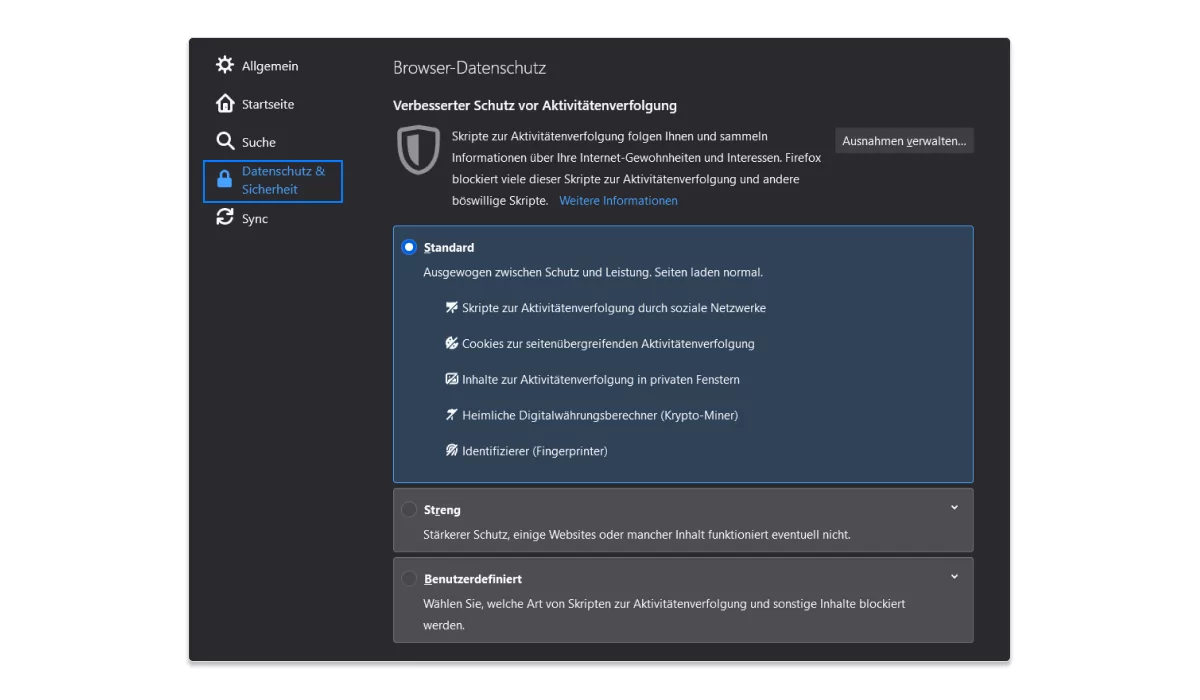Image resolution: width=1200 pixels, height=700 pixels.
Task: Click 'Skripte zur Aktivitätenverfolgung durch soziale Netzwerke'
Action: (614, 308)
